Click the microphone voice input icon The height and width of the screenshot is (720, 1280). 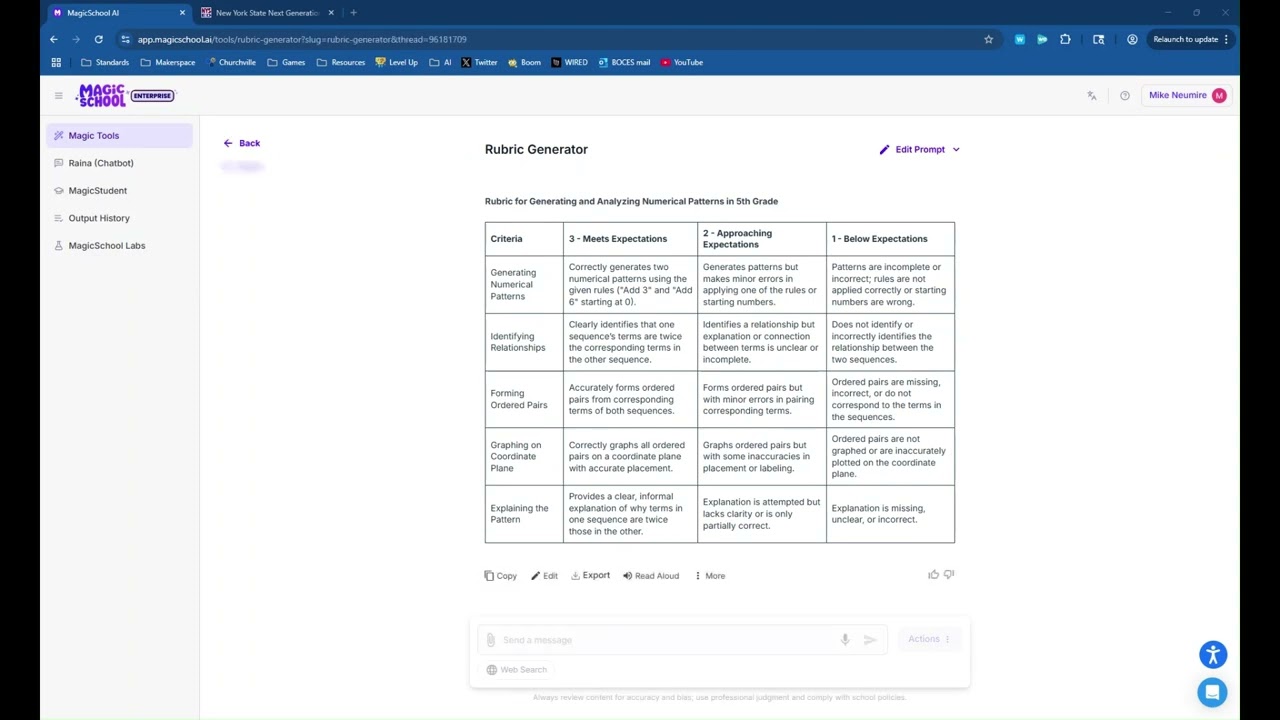pos(845,640)
